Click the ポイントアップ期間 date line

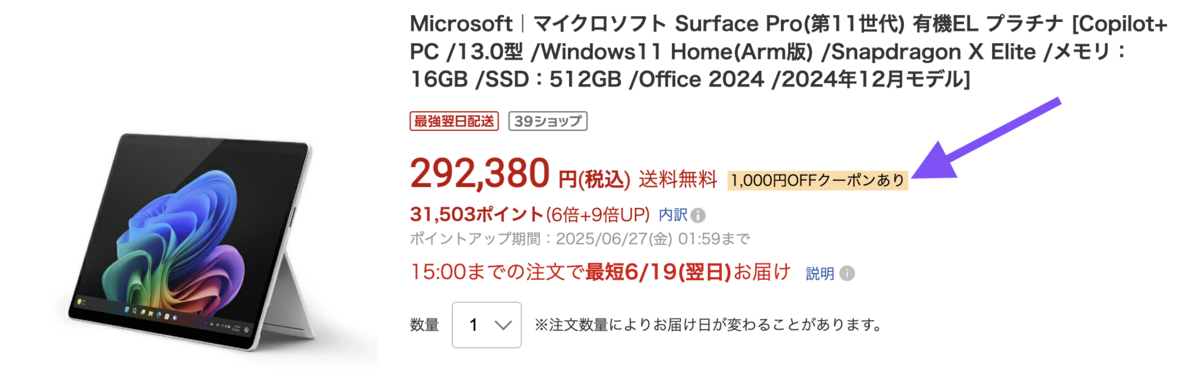(x=580, y=240)
